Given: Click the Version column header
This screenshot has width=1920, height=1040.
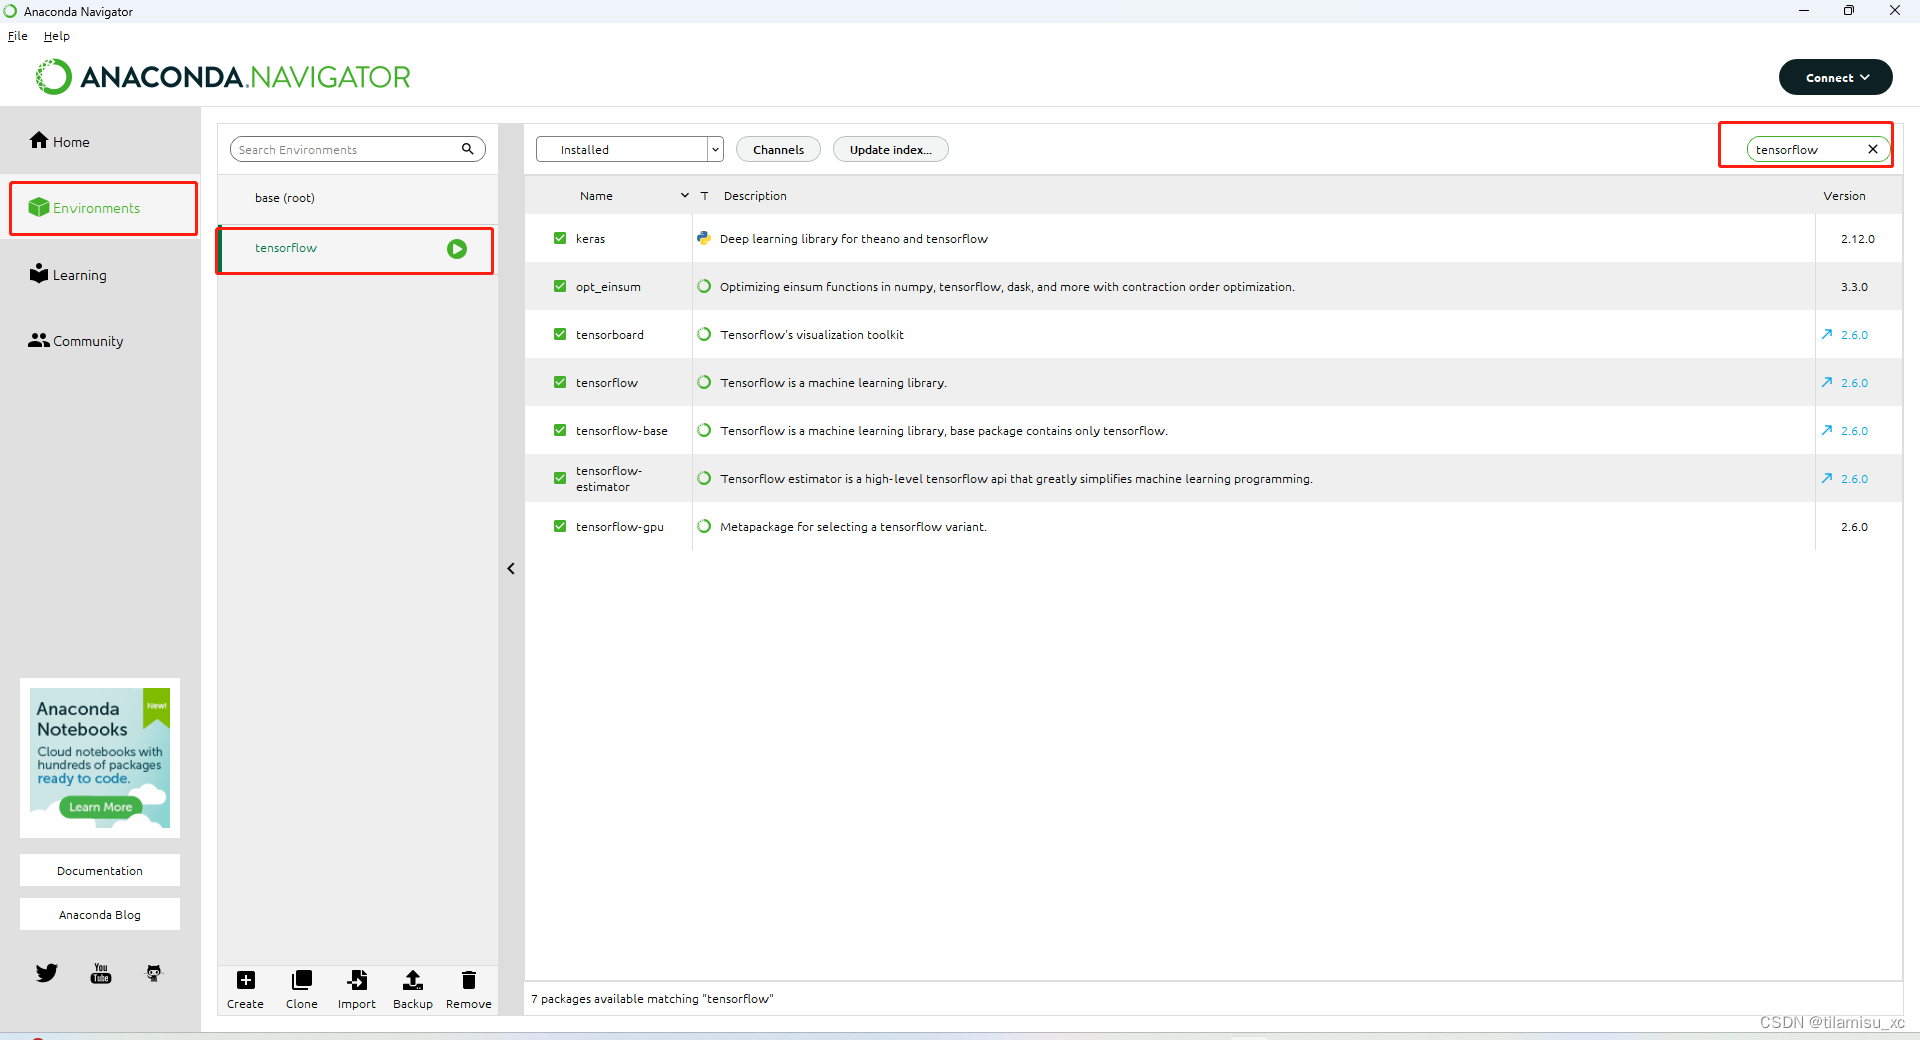Looking at the screenshot, I should point(1844,196).
